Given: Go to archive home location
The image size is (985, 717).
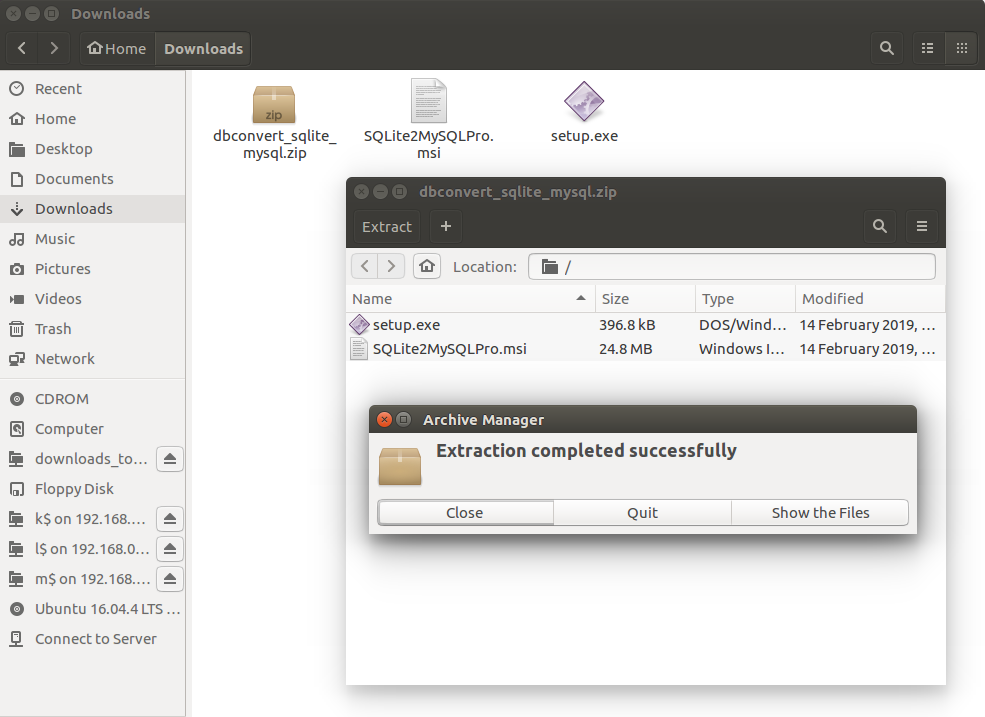Looking at the screenshot, I should (427, 266).
